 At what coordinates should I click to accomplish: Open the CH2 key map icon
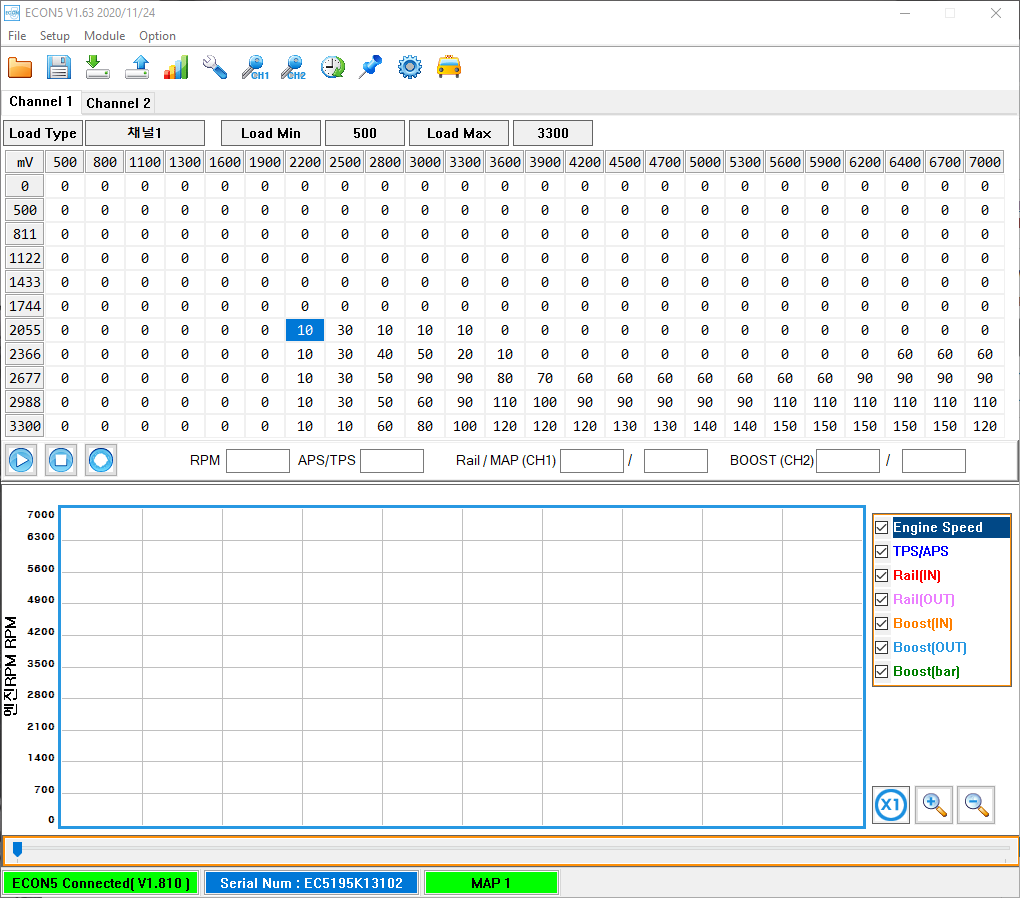(x=293, y=66)
